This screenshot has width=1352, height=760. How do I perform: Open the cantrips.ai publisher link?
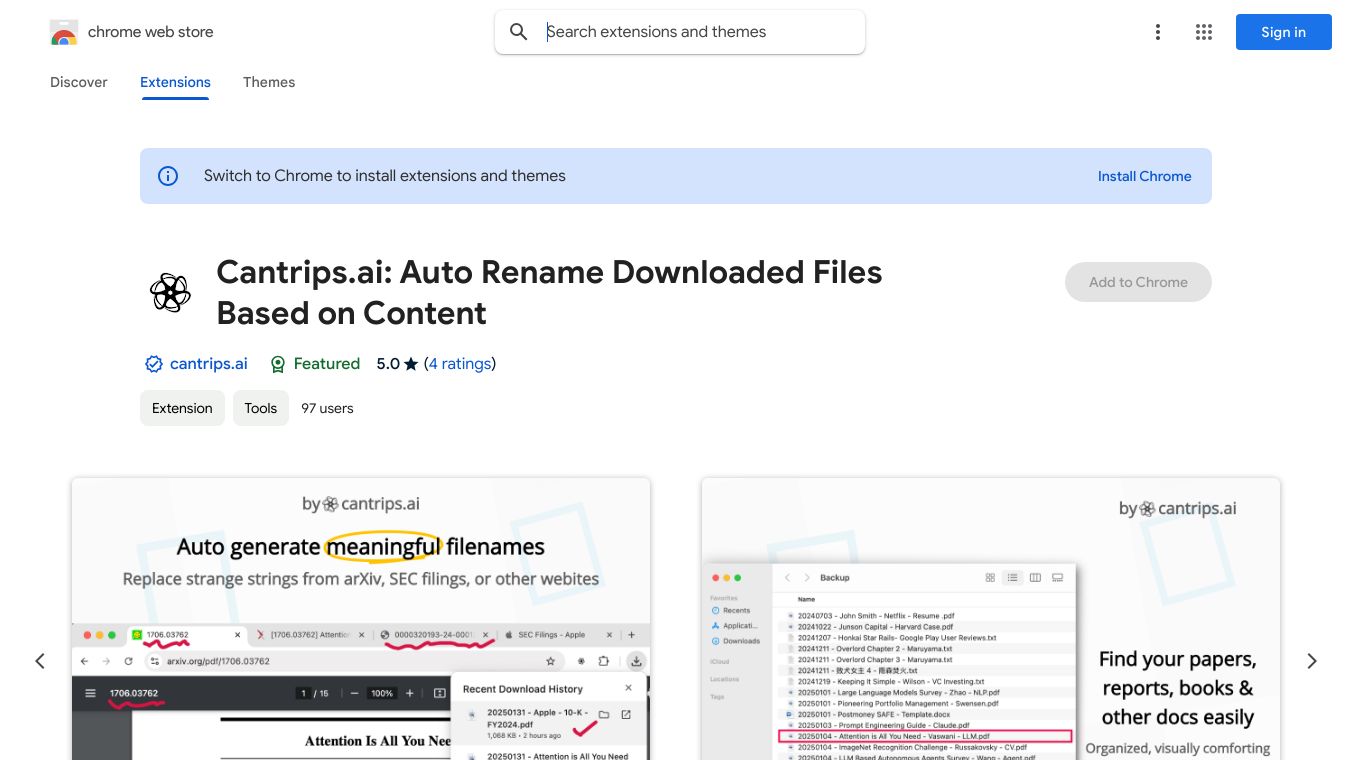pos(209,364)
